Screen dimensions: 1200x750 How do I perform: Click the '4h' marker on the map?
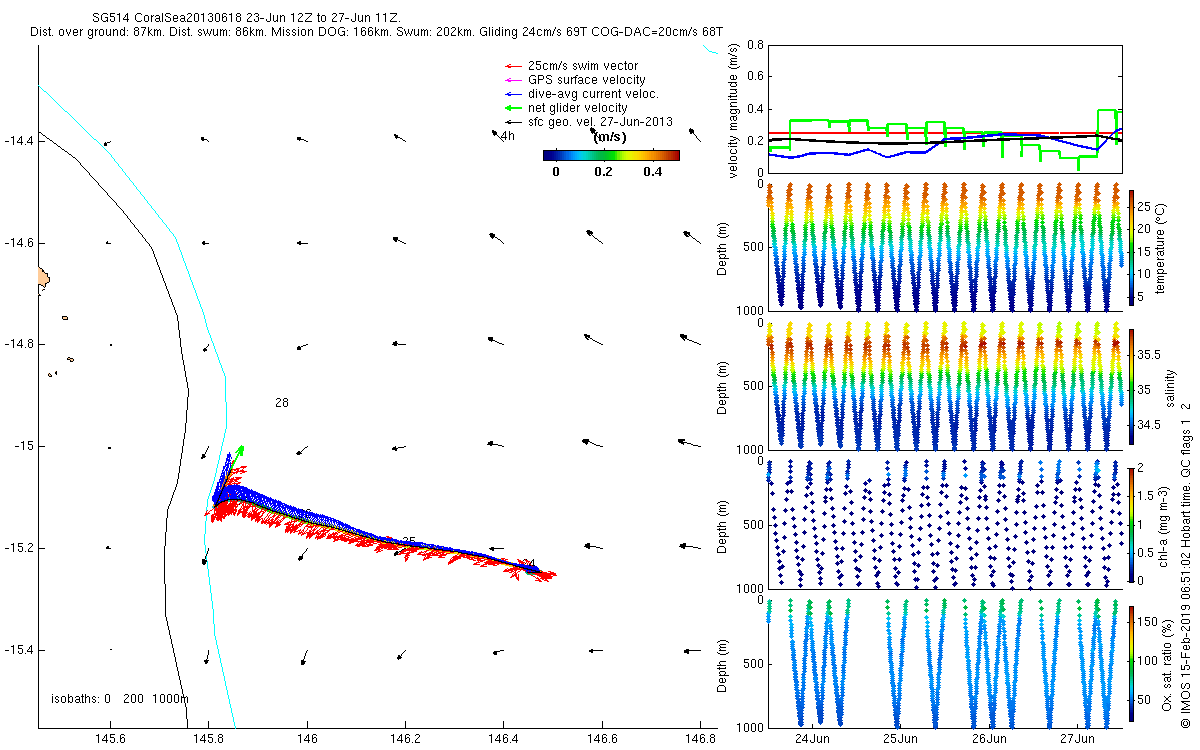pyautogui.click(x=508, y=136)
